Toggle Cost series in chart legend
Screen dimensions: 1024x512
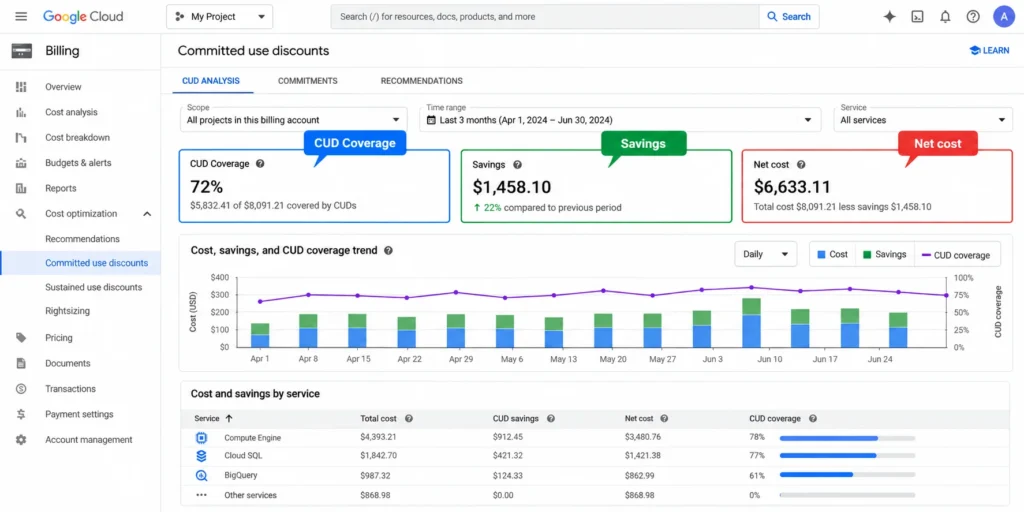pyautogui.click(x=832, y=255)
